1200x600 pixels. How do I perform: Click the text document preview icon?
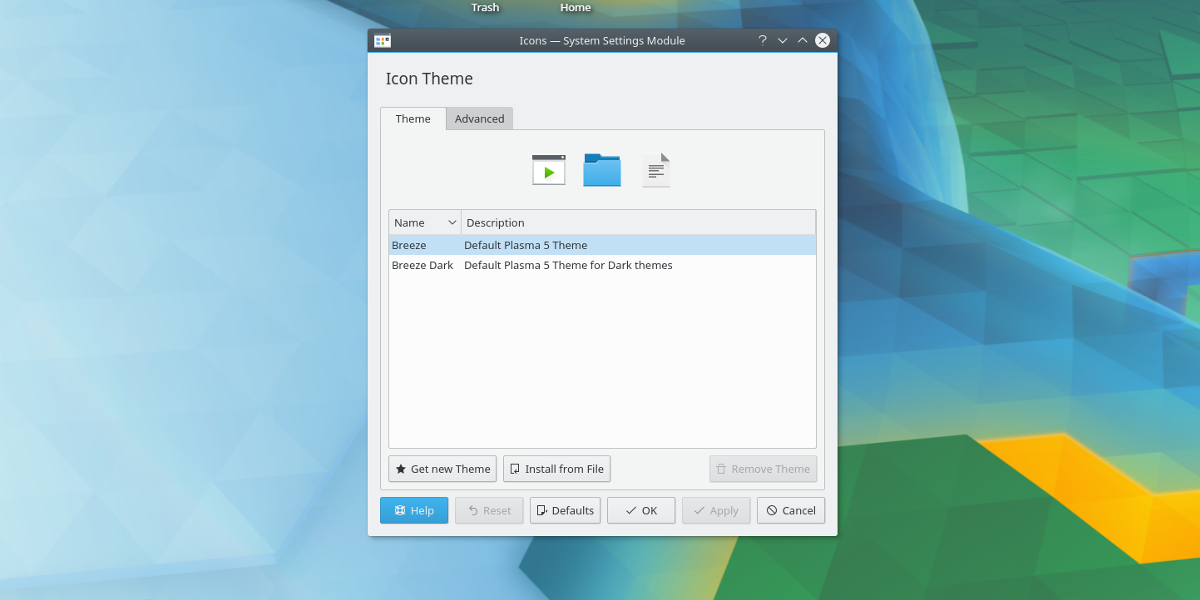pyautogui.click(x=656, y=170)
